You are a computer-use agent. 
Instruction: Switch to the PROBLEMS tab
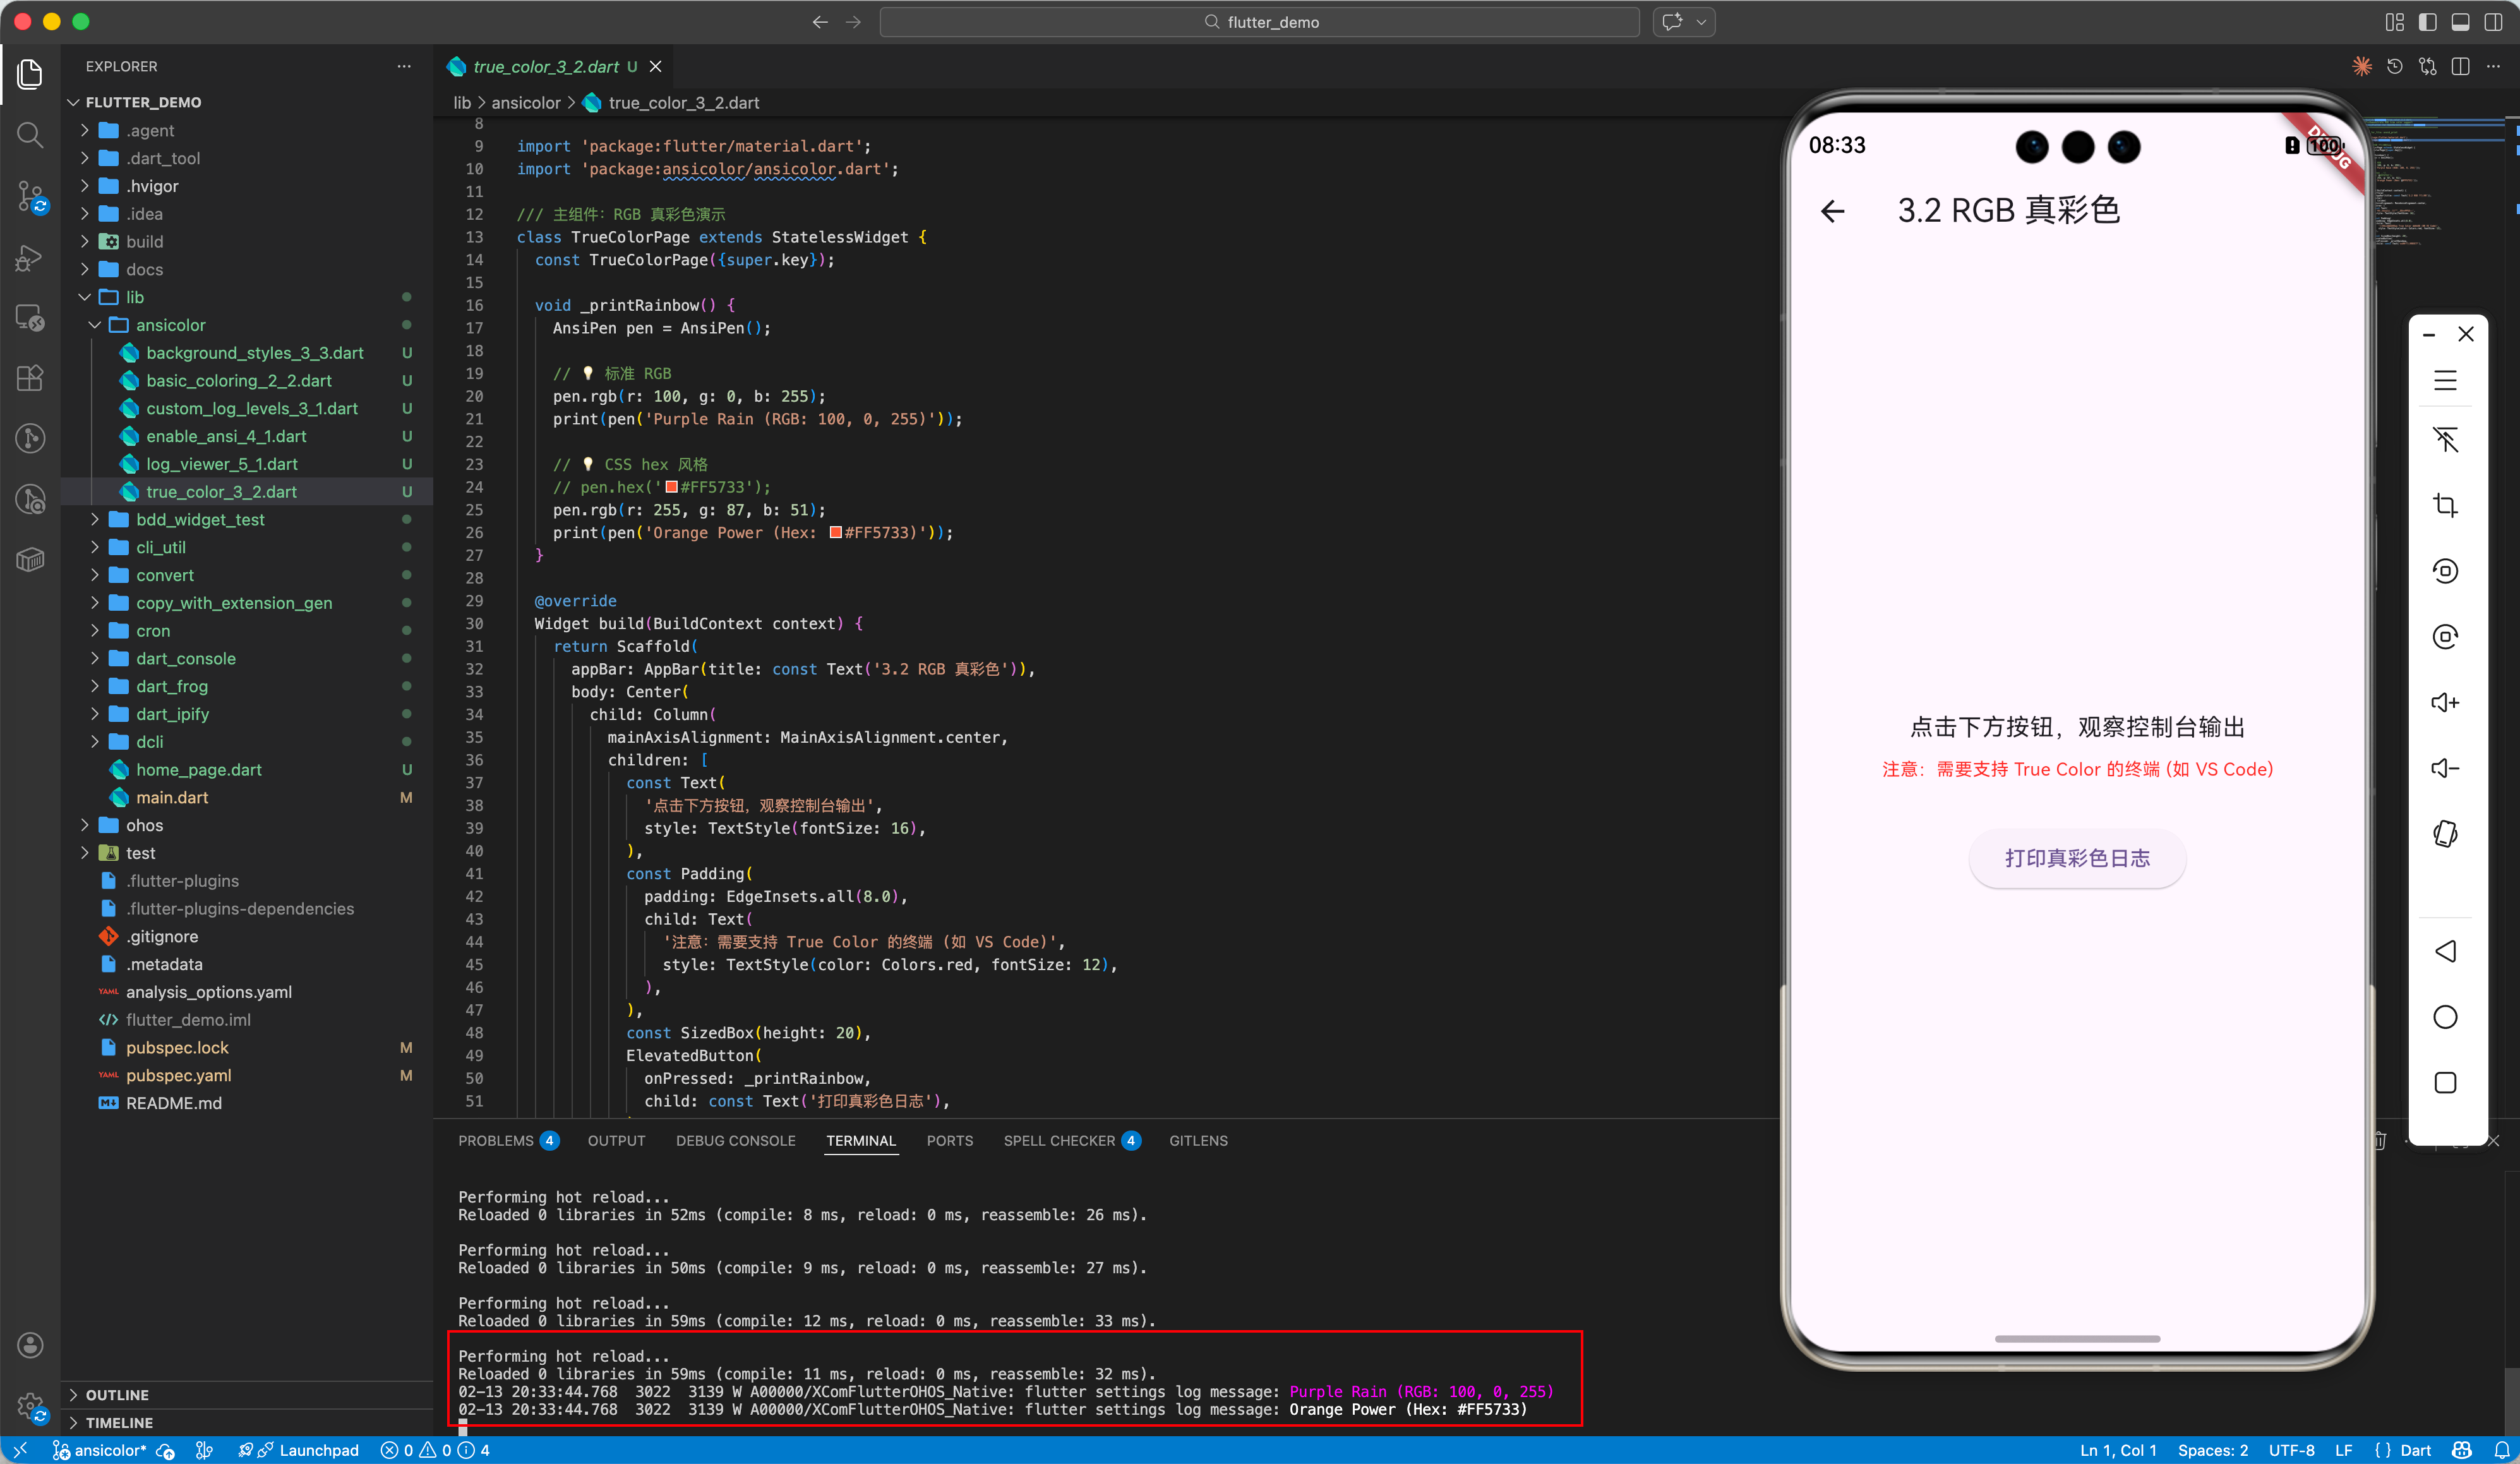click(496, 1140)
